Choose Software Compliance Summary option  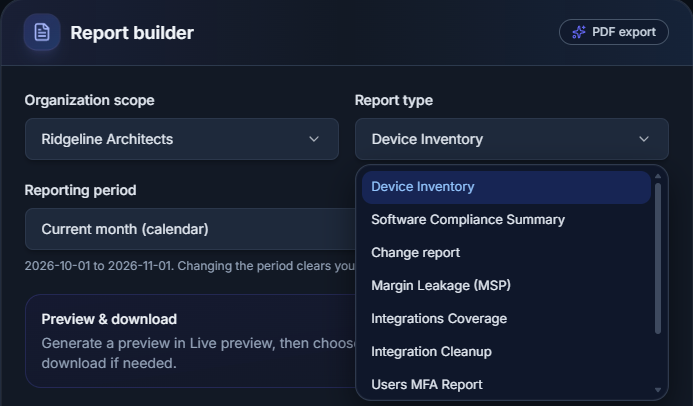click(x=506, y=220)
